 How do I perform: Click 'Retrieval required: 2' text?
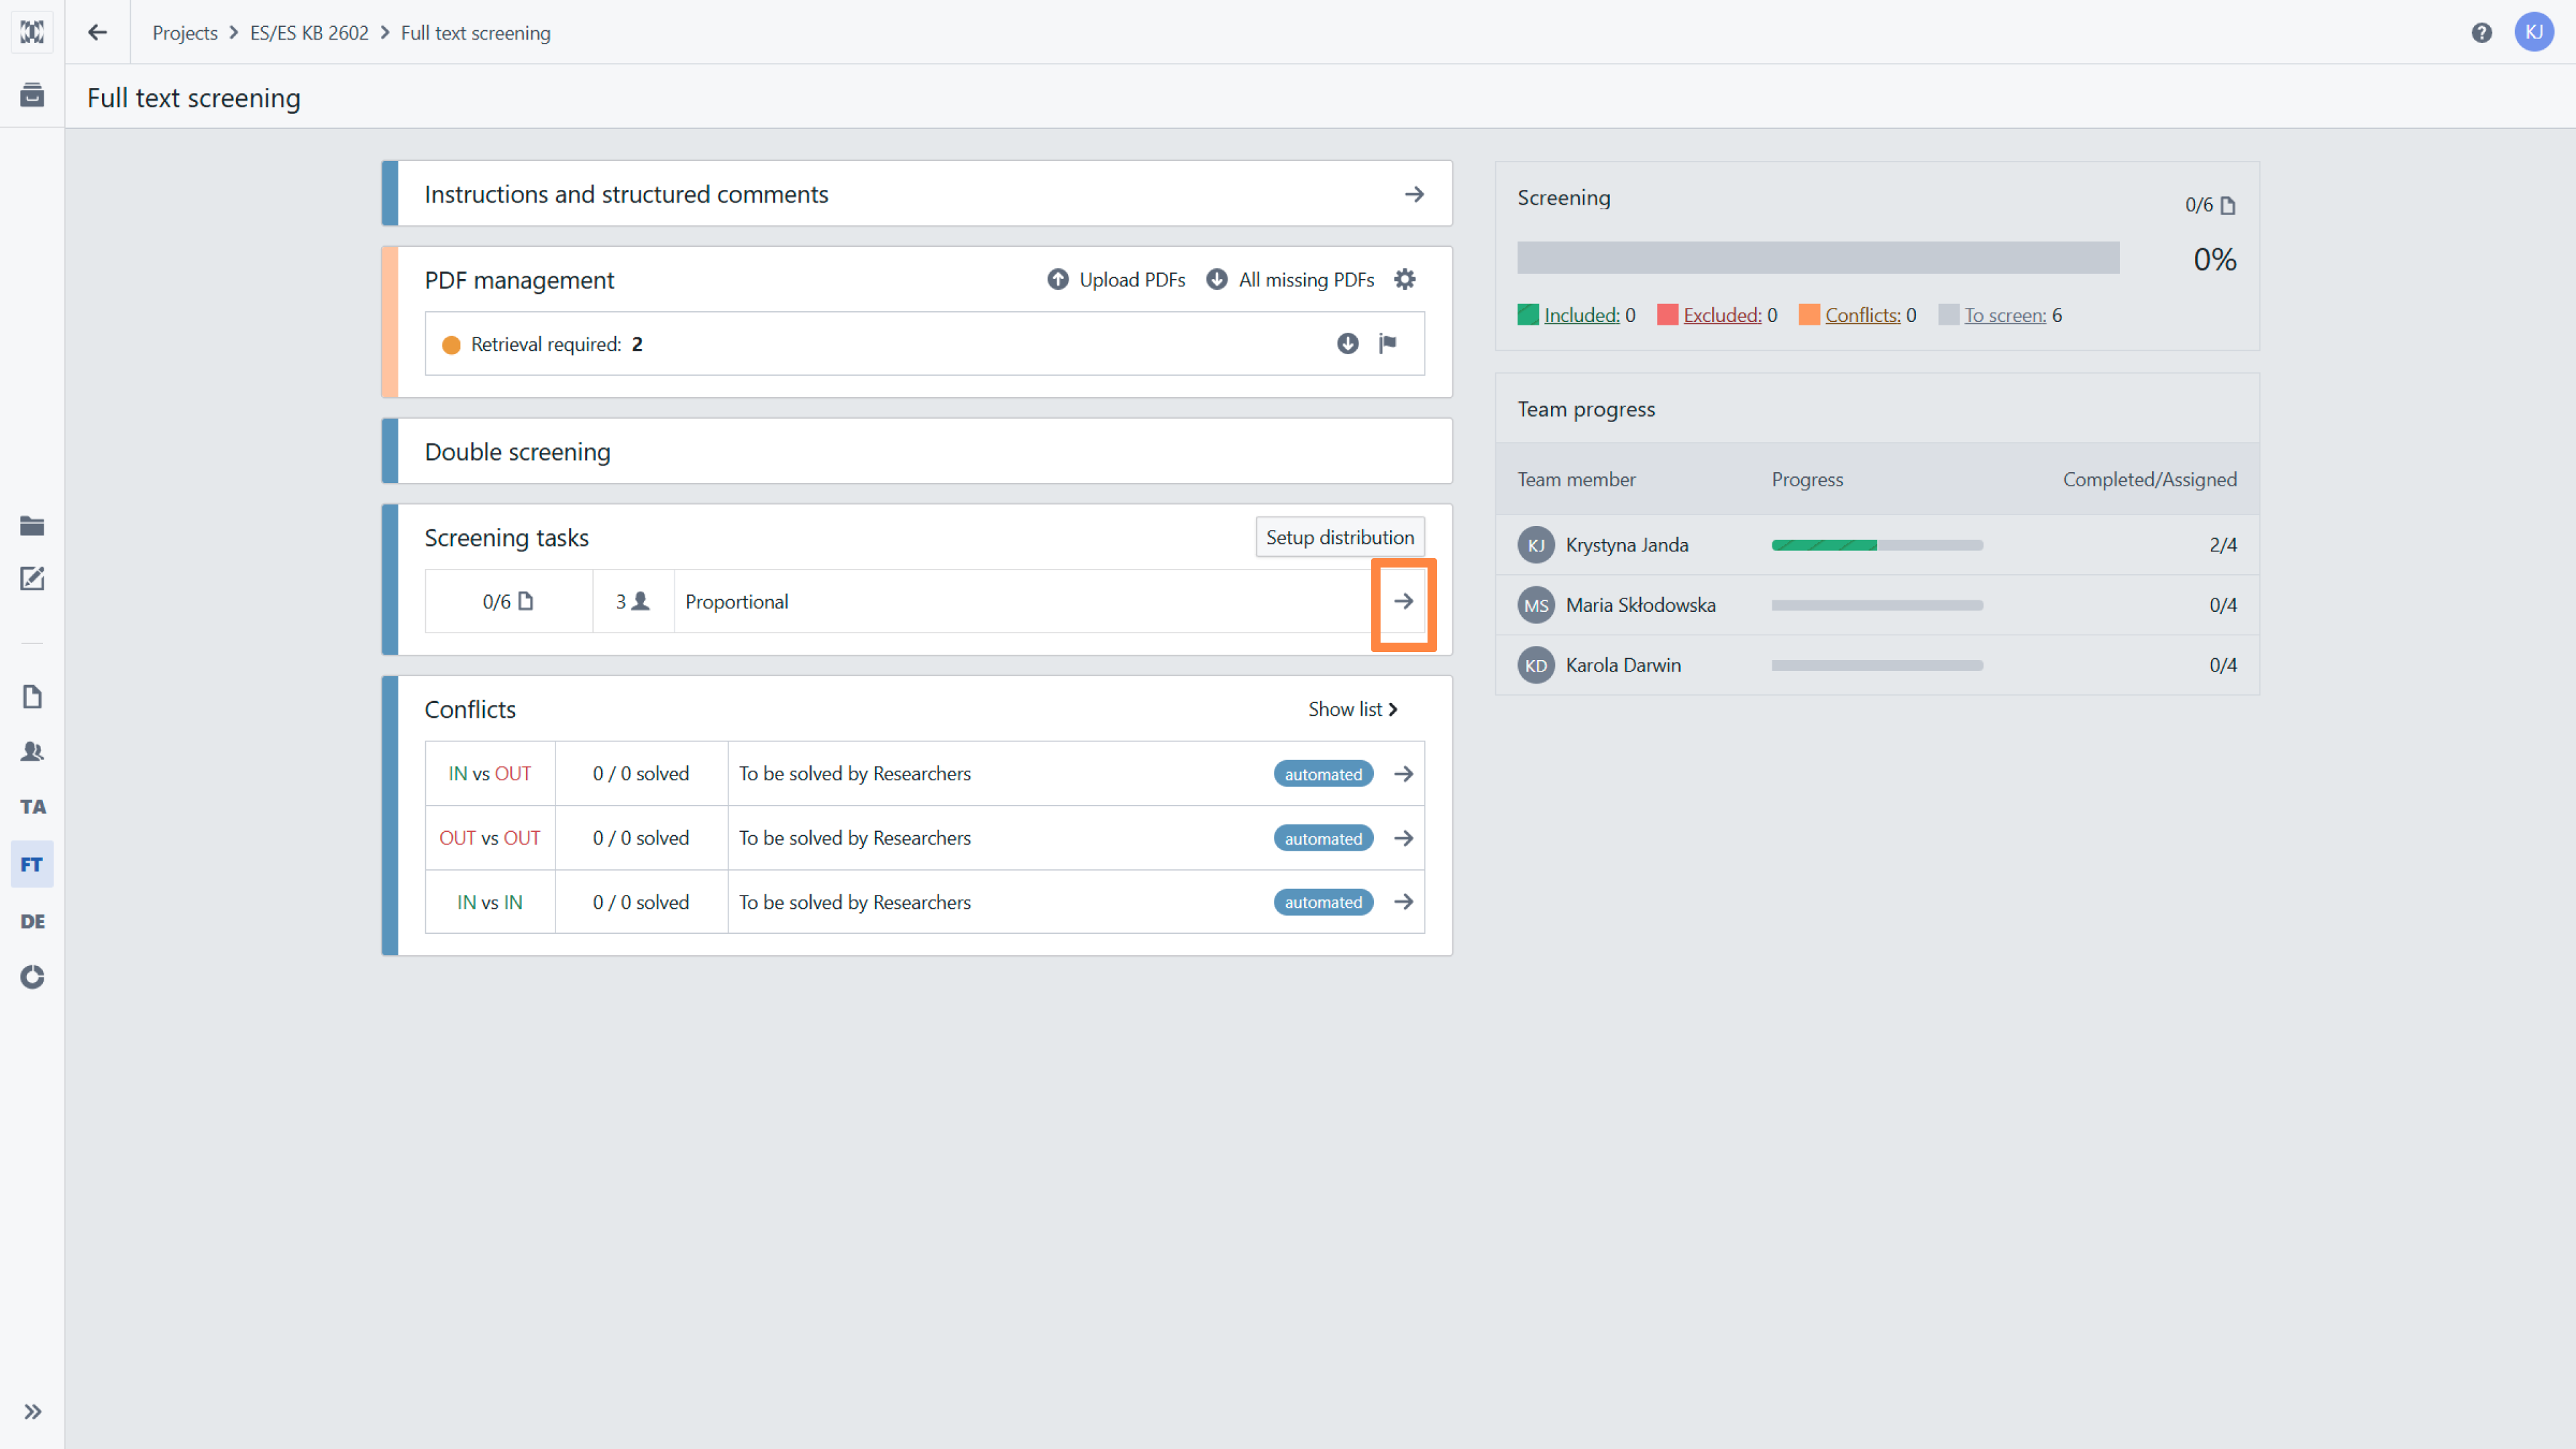557,344
